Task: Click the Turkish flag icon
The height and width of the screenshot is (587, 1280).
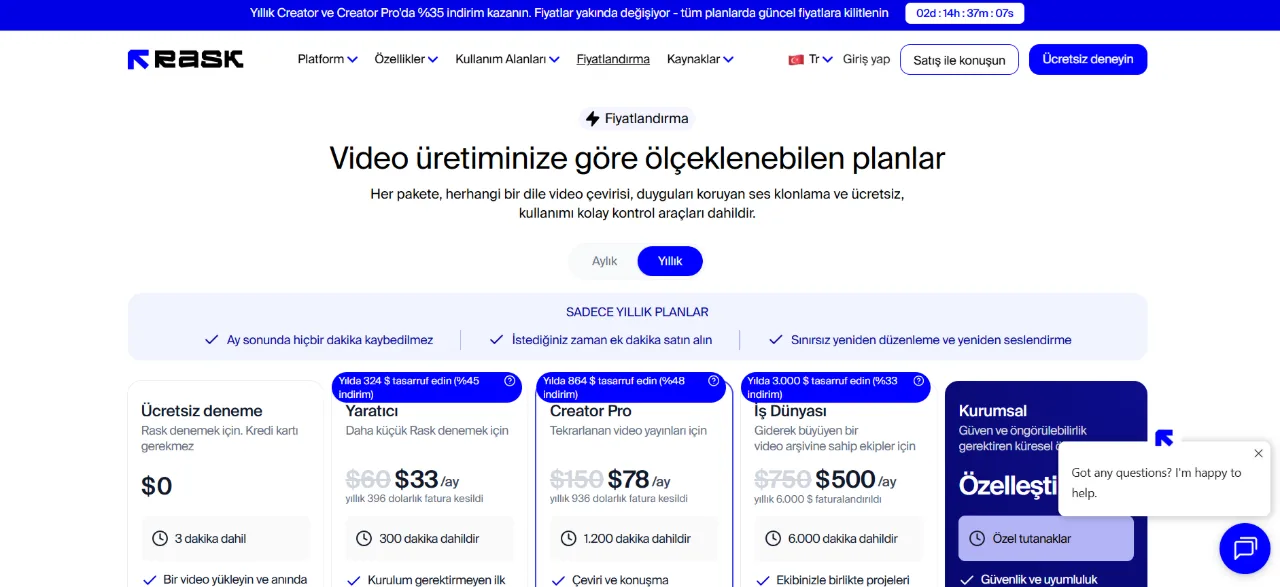Action: pyautogui.click(x=796, y=60)
